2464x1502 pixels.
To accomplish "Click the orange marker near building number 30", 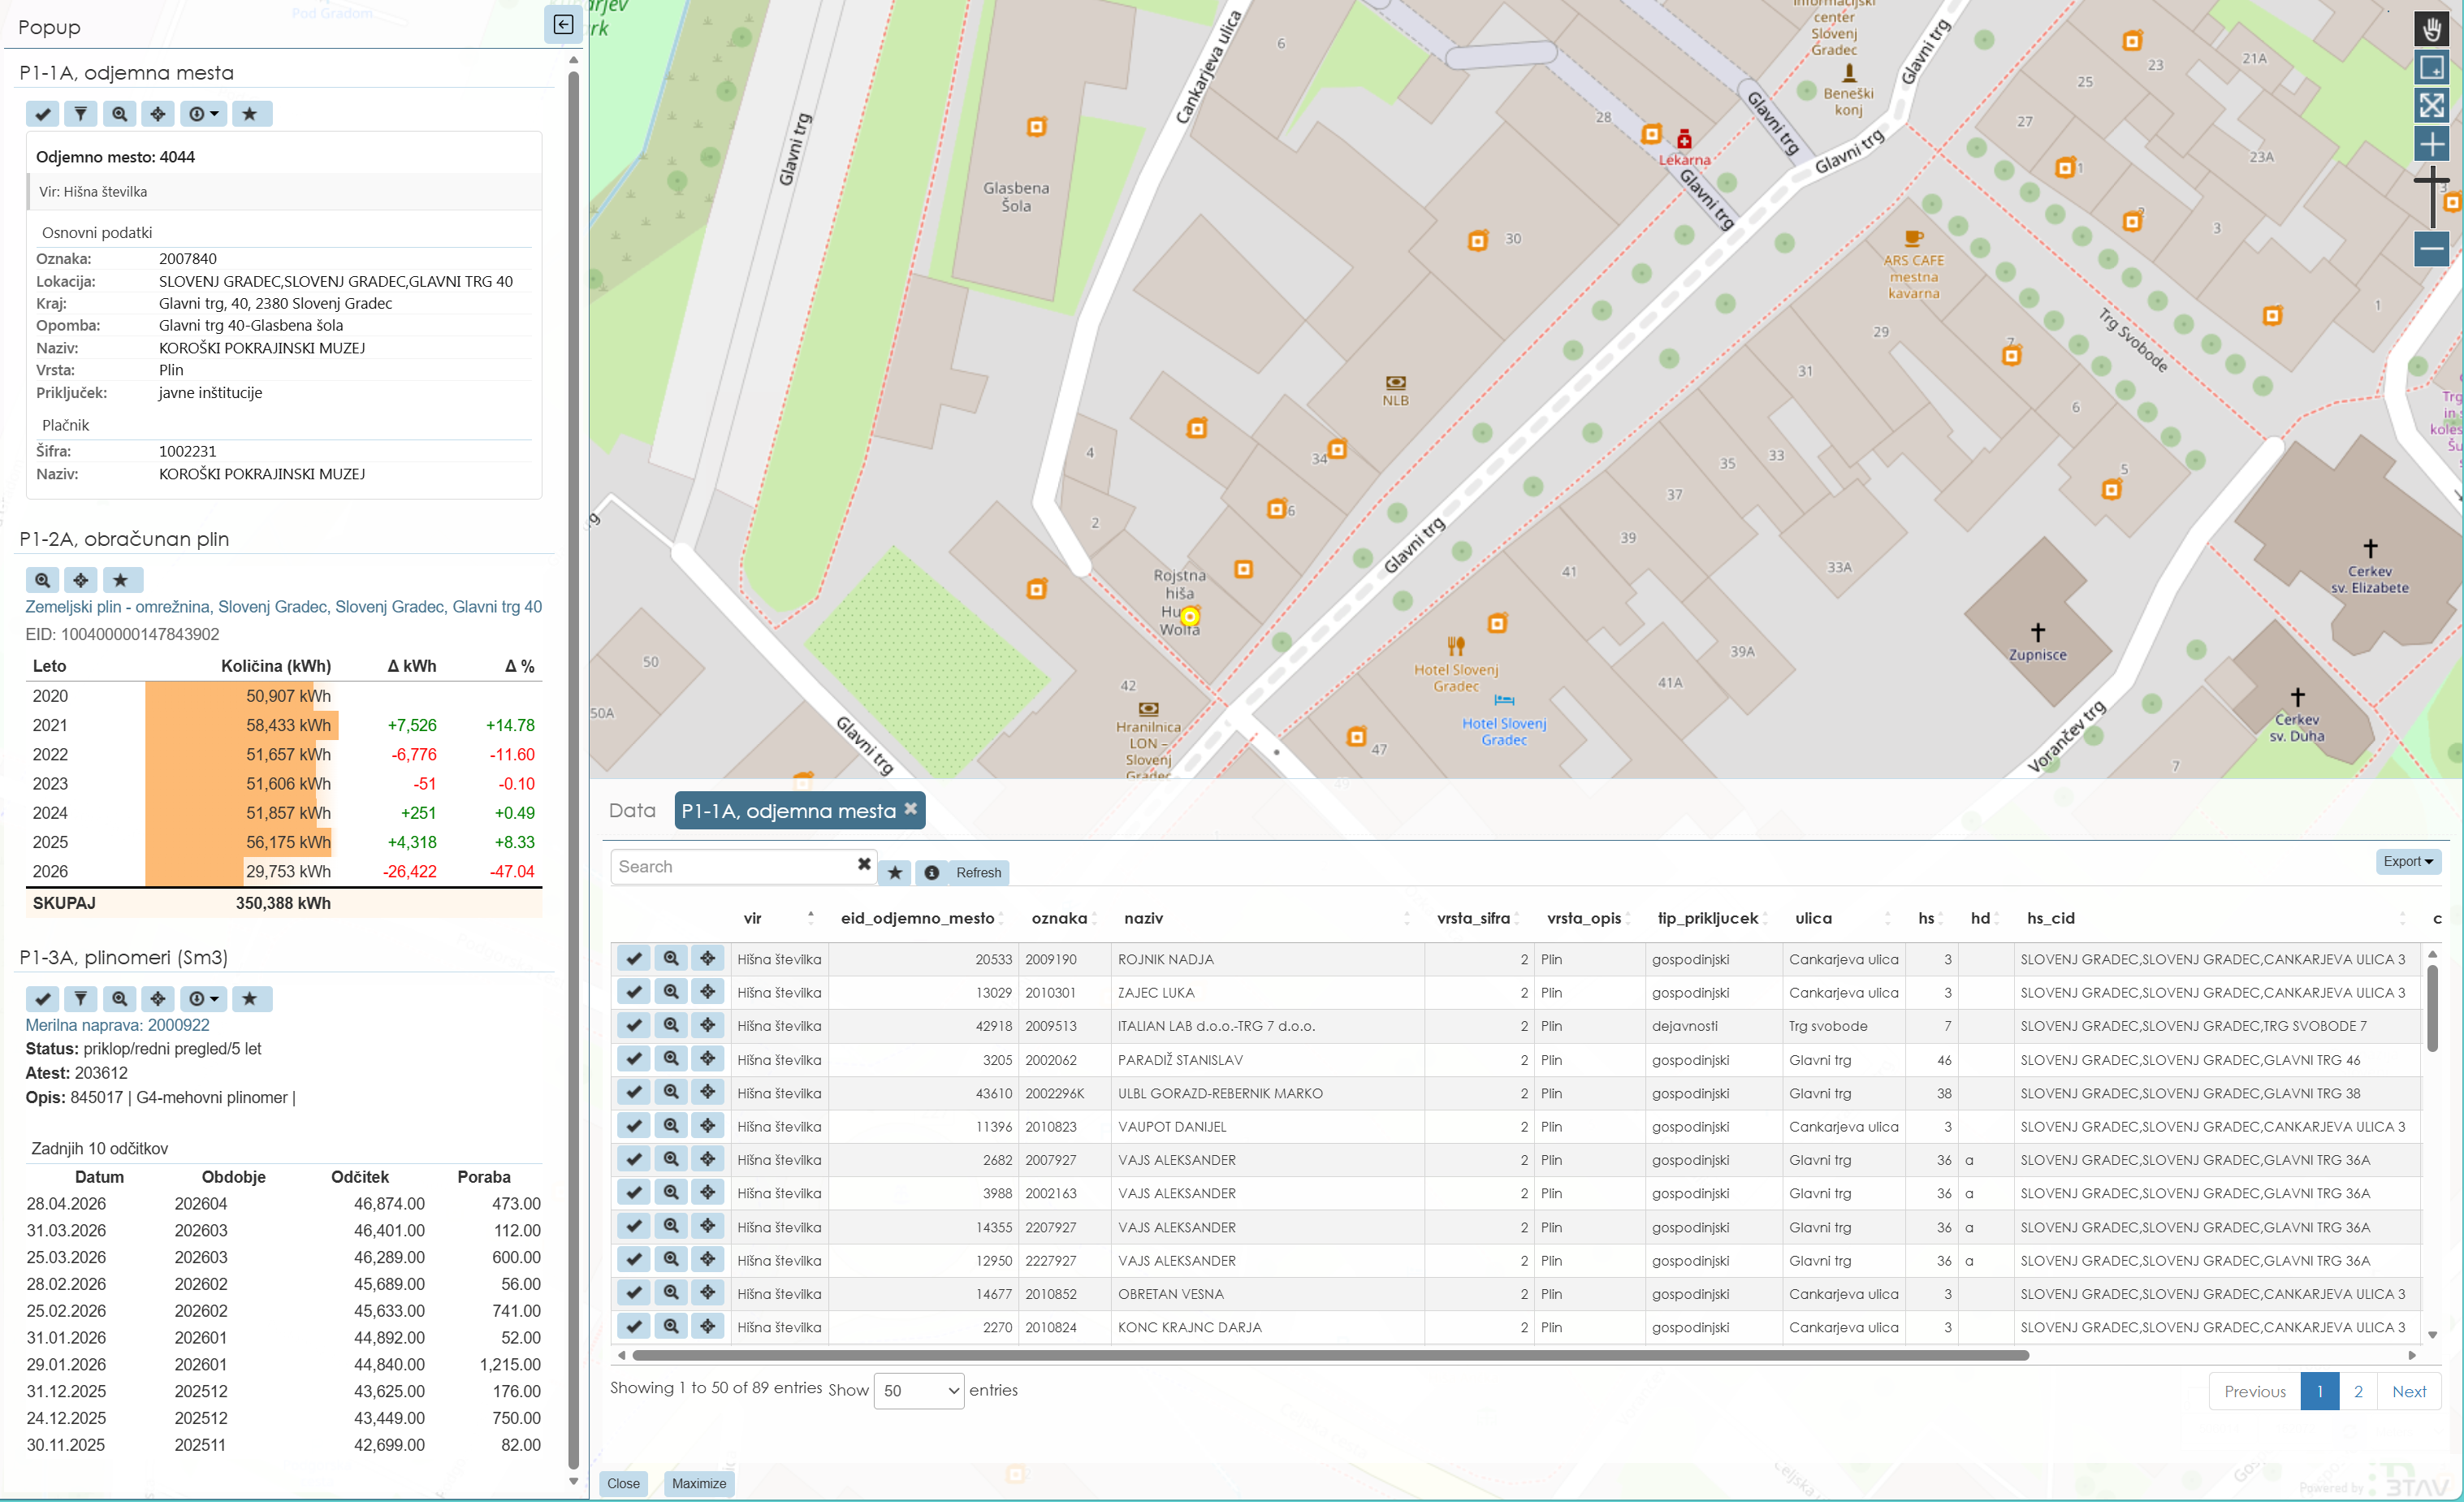I will click(x=1478, y=240).
